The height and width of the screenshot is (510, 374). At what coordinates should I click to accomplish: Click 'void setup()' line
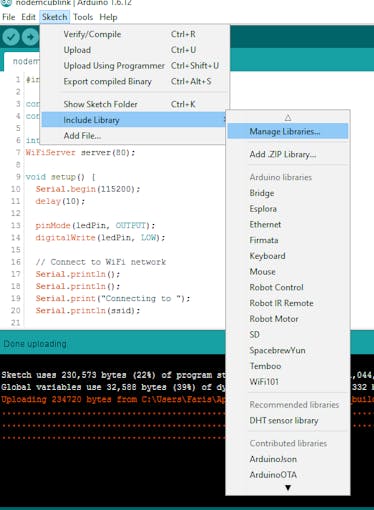[61, 177]
